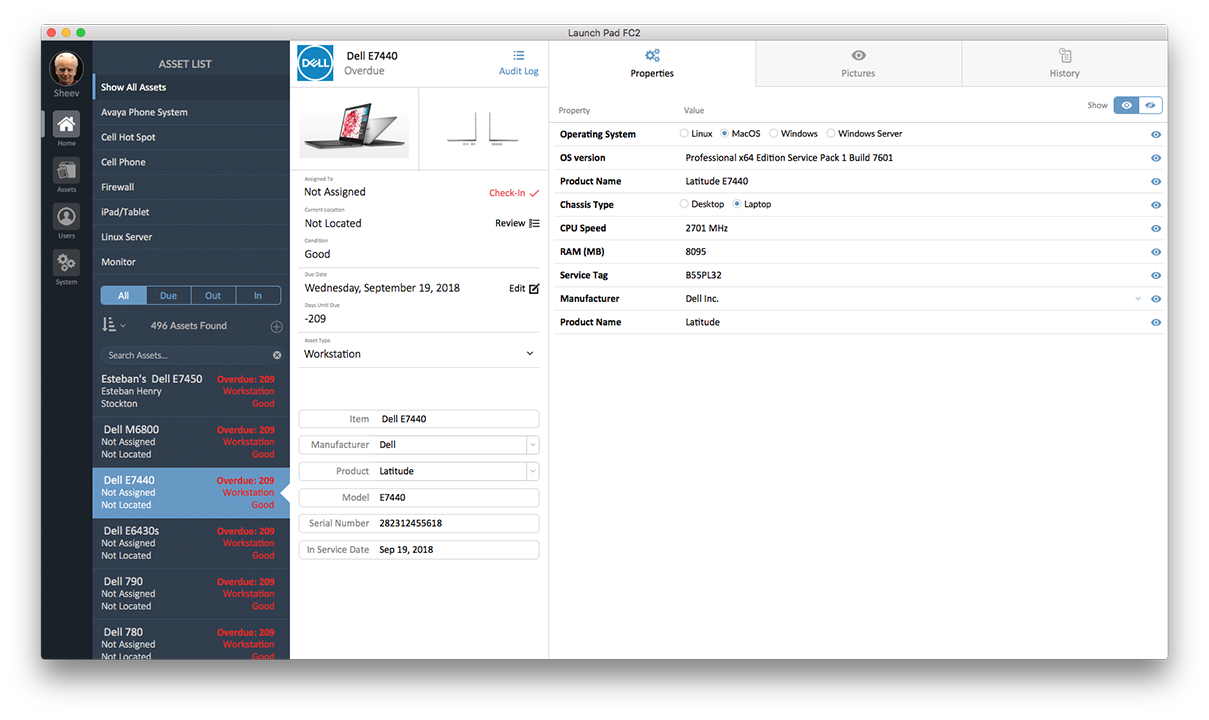Click the laptop side-profile thumbnail
The width and height of the screenshot is (1209, 720).
tap(481, 129)
